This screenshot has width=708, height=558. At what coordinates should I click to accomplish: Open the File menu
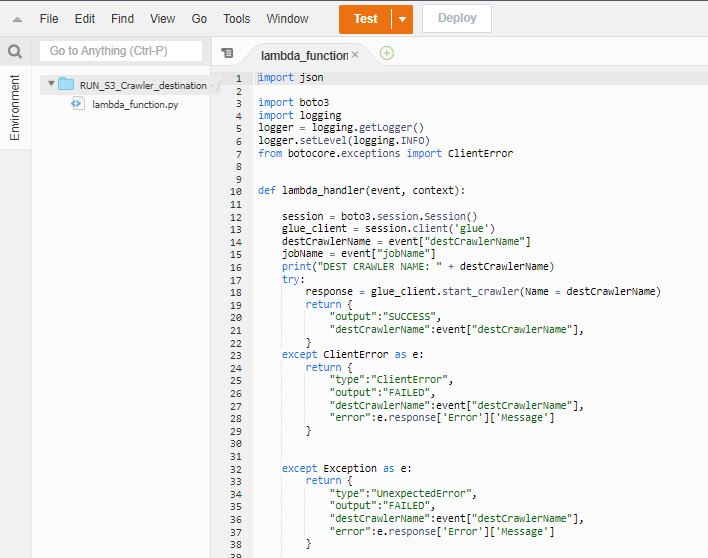pyautogui.click(x=49, y=19)
